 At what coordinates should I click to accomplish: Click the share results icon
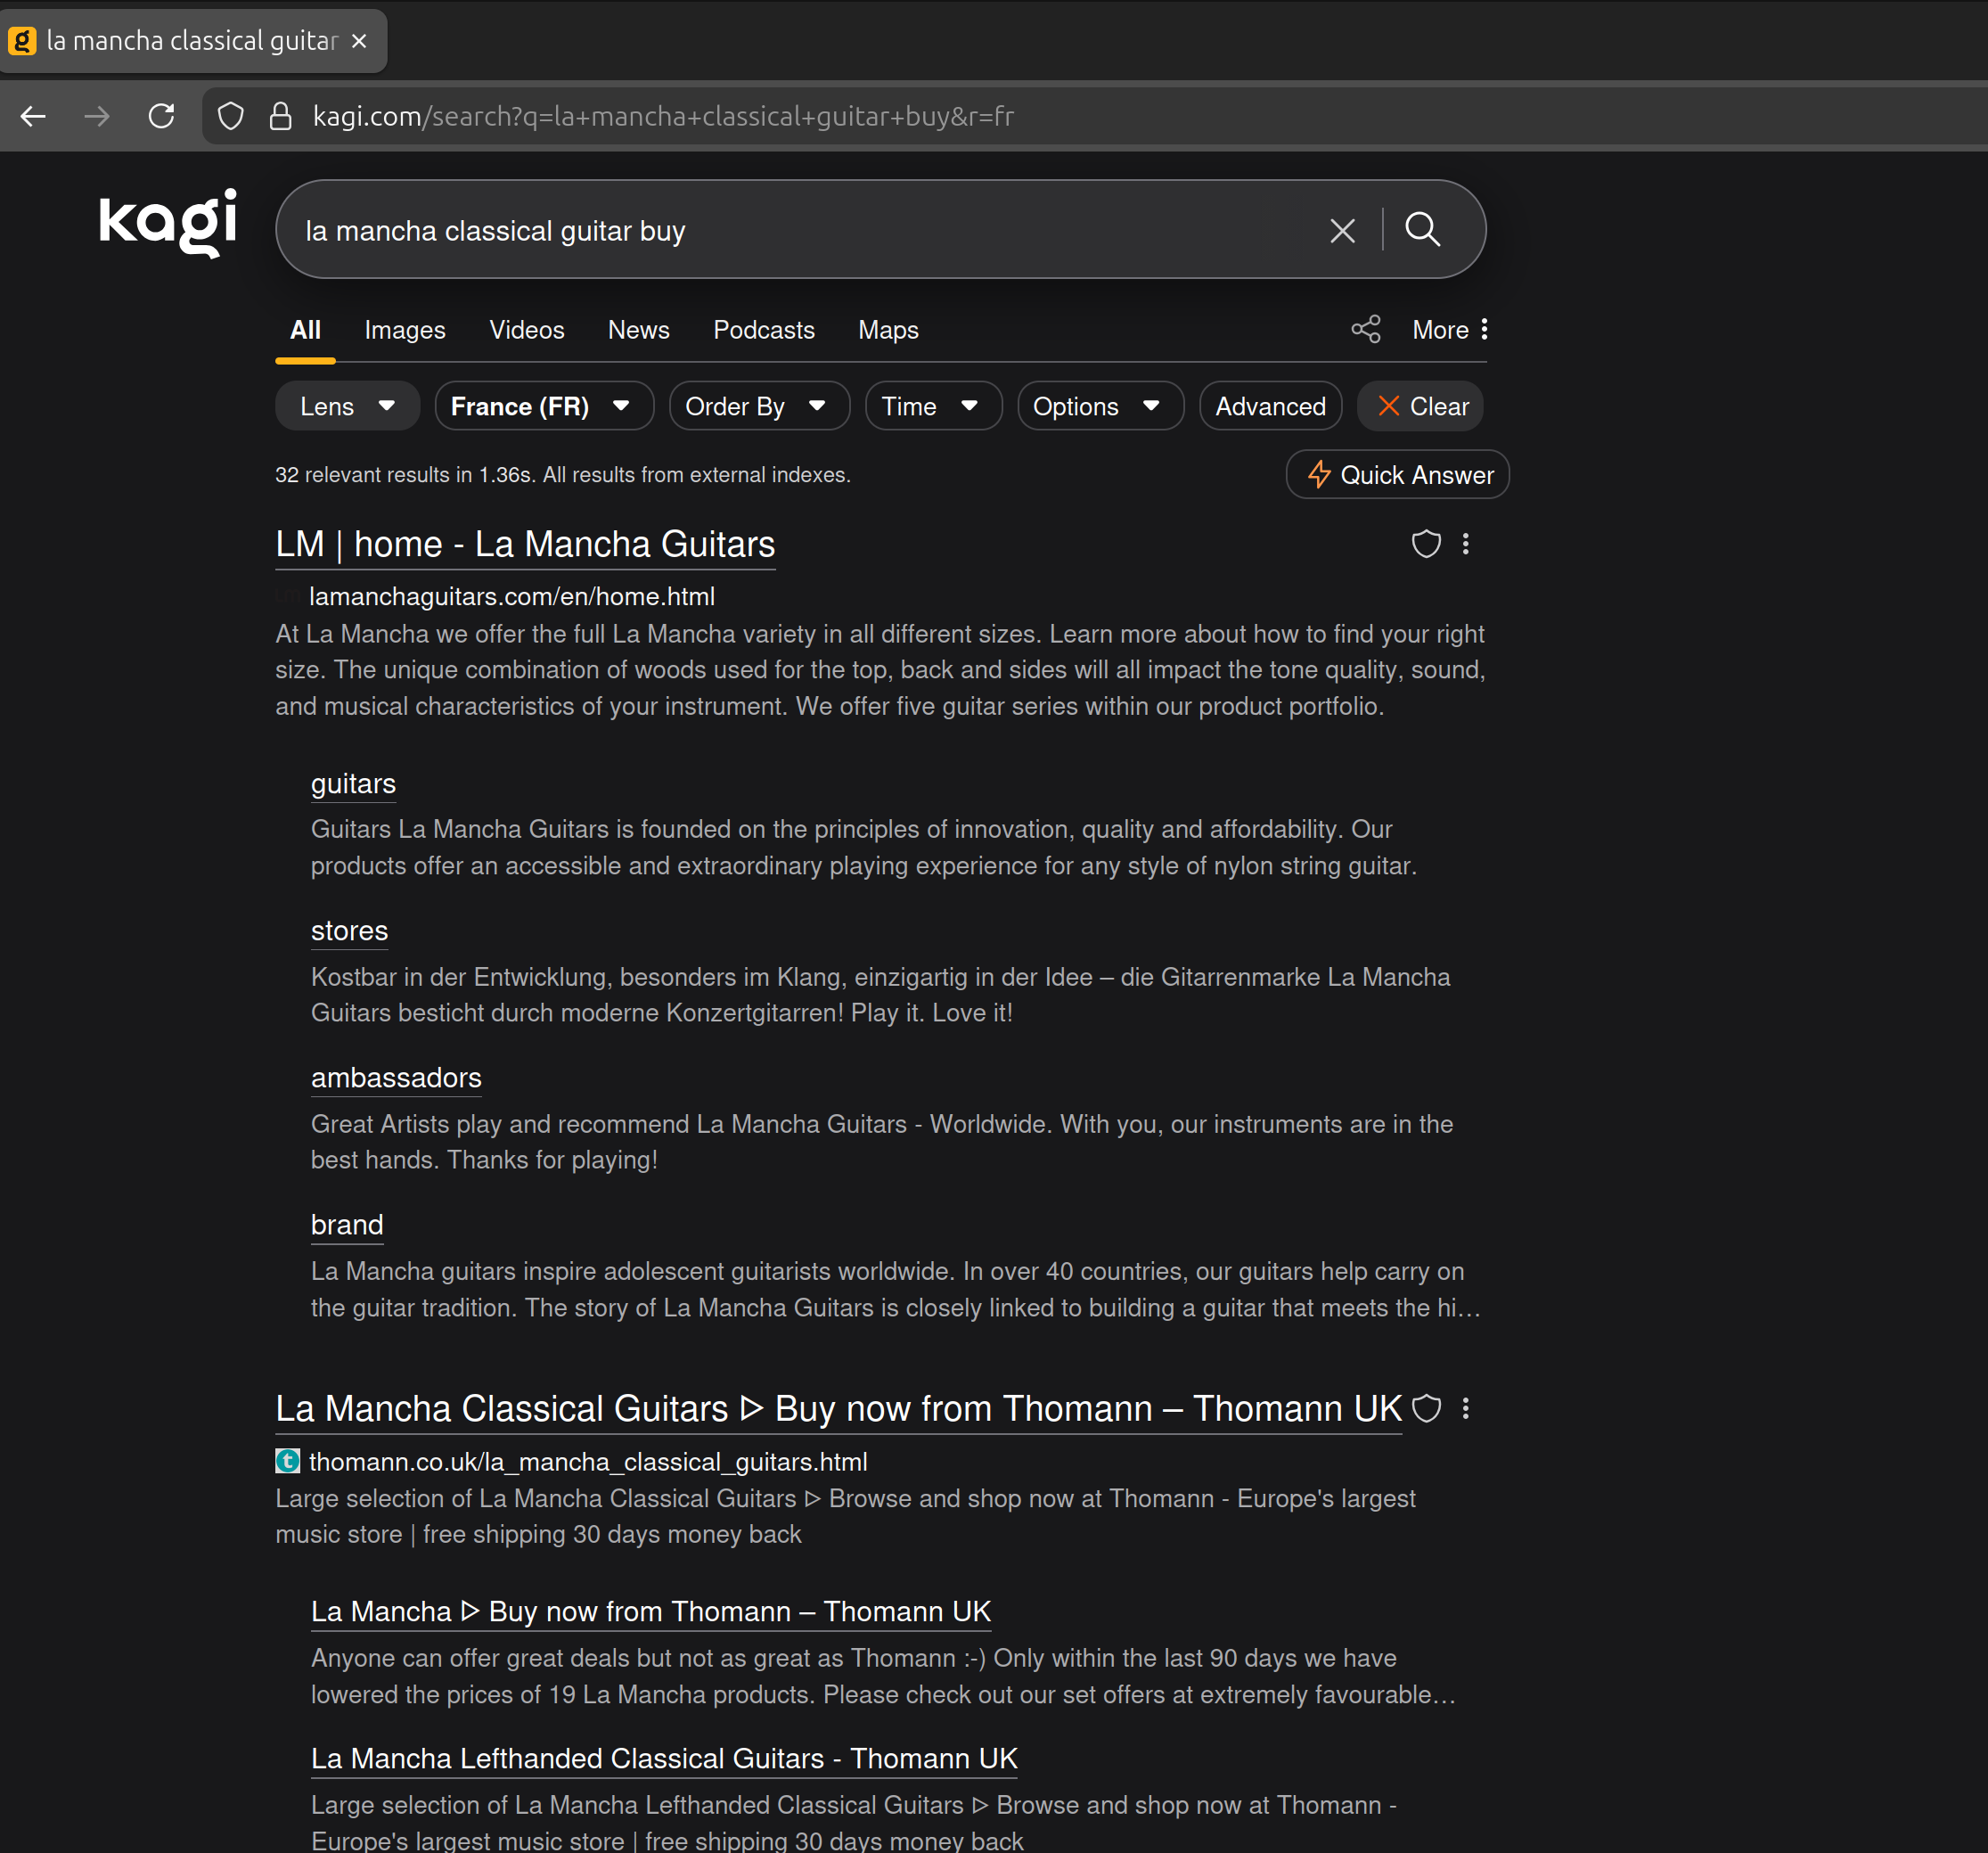(x=1365, y=330)
